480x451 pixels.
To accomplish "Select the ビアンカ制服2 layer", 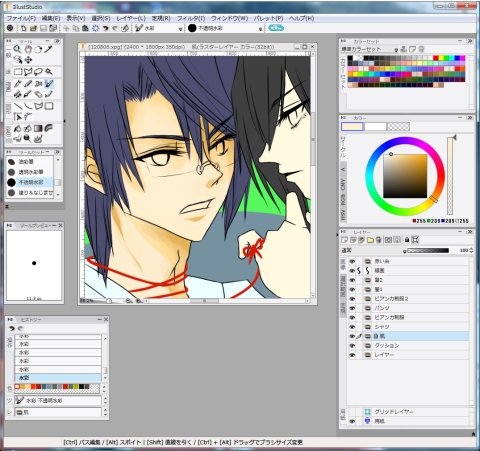I will click(x=408, y=299).
